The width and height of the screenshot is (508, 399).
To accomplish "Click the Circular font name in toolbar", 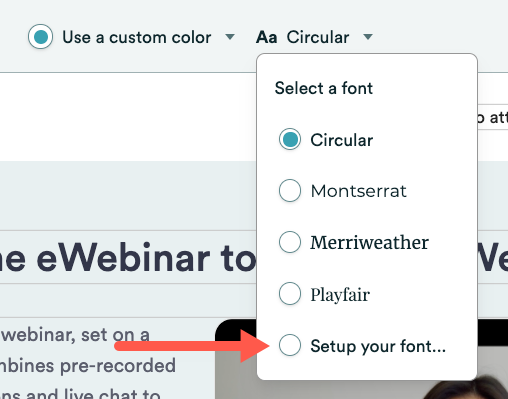I will coord(318,37).
